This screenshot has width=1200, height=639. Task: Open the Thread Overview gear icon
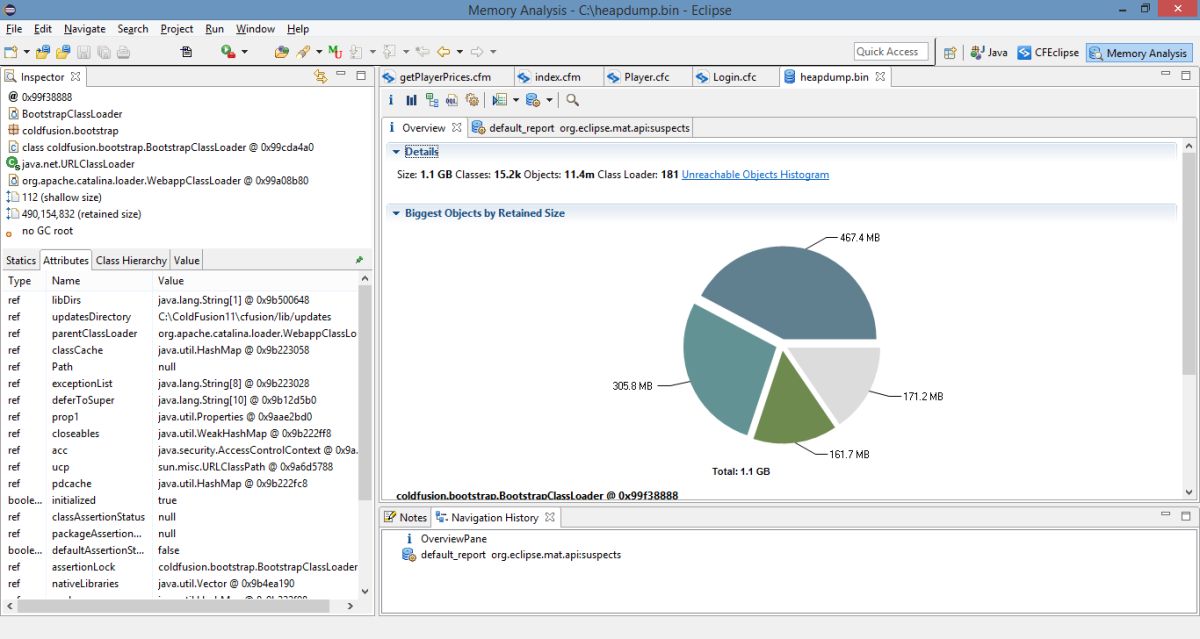(x=471, y=100)
